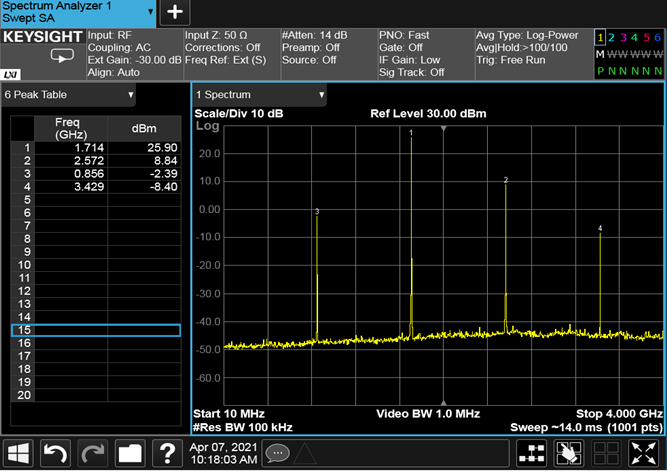Select peak table frequency 3.429
Screen dimensions: 667x473
(x=71, y=187)
